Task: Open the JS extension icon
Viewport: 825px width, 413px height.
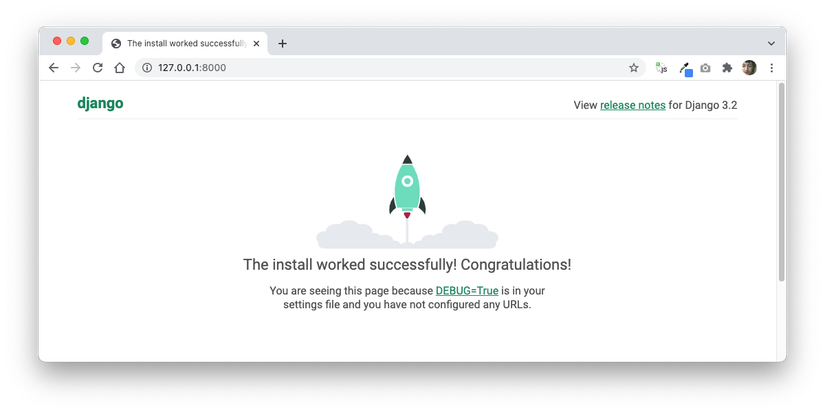Action: [x=661, y=68]
